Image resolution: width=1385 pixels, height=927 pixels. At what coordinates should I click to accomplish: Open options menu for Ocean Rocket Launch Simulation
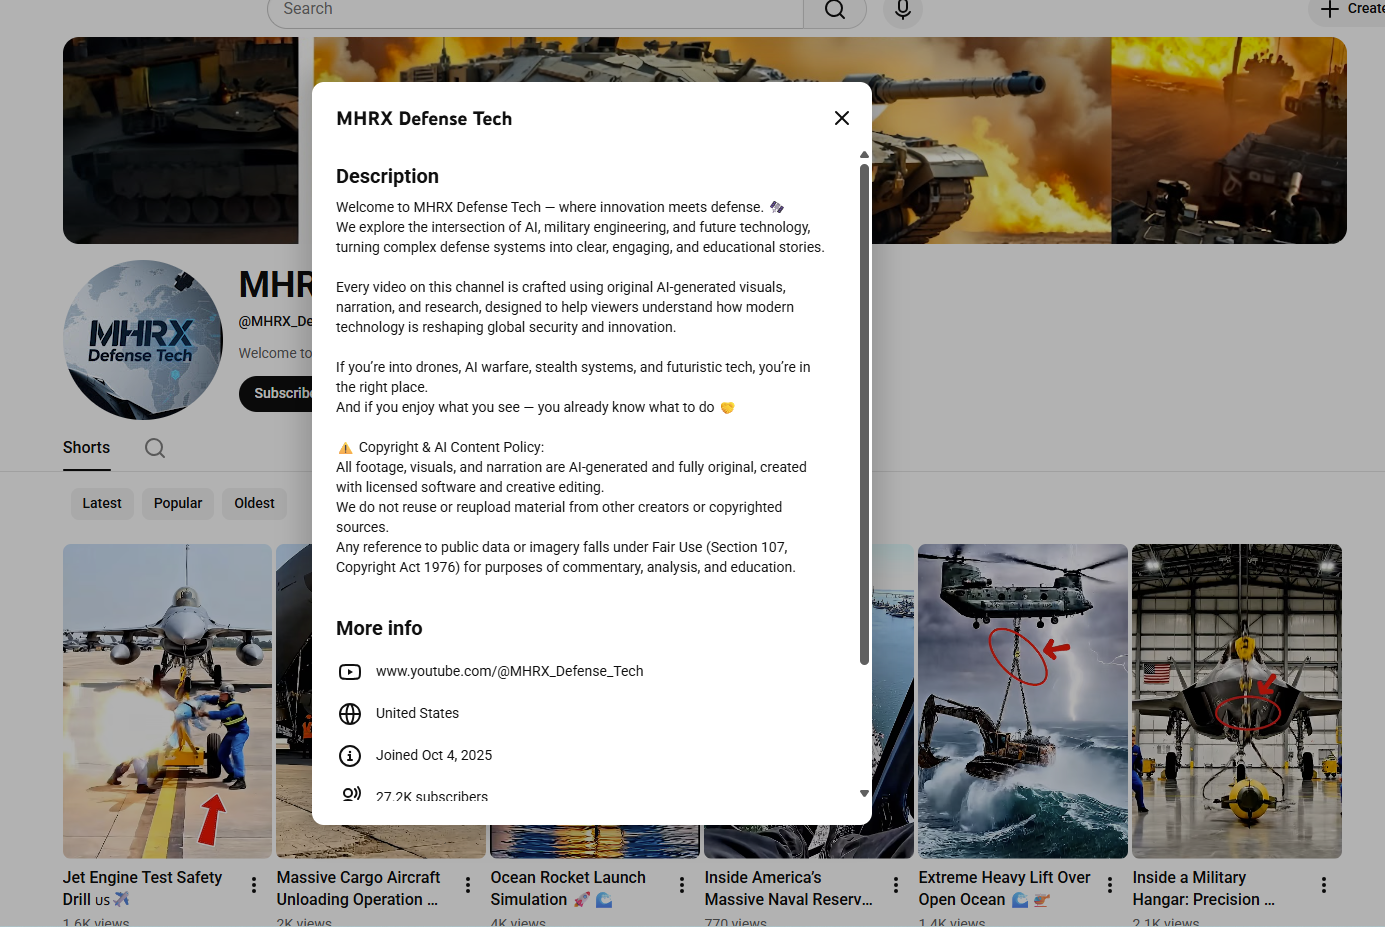(x=681, y=884)
